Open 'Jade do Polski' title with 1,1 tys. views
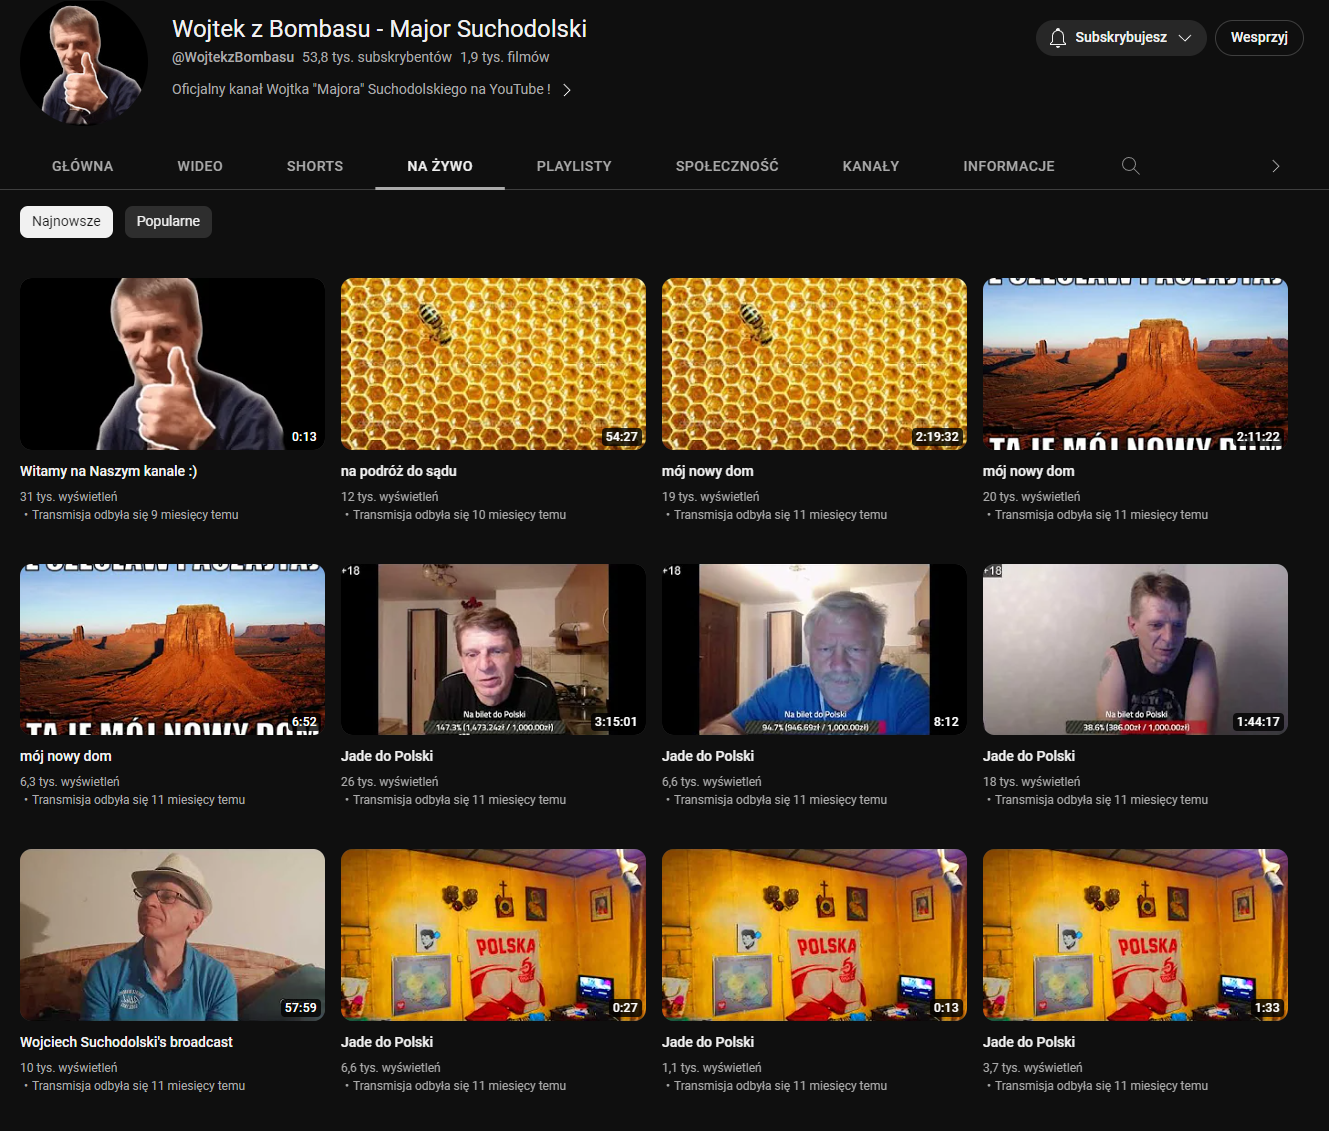The width and height of the screenshot is (1329, 1131). (708, 1042)
